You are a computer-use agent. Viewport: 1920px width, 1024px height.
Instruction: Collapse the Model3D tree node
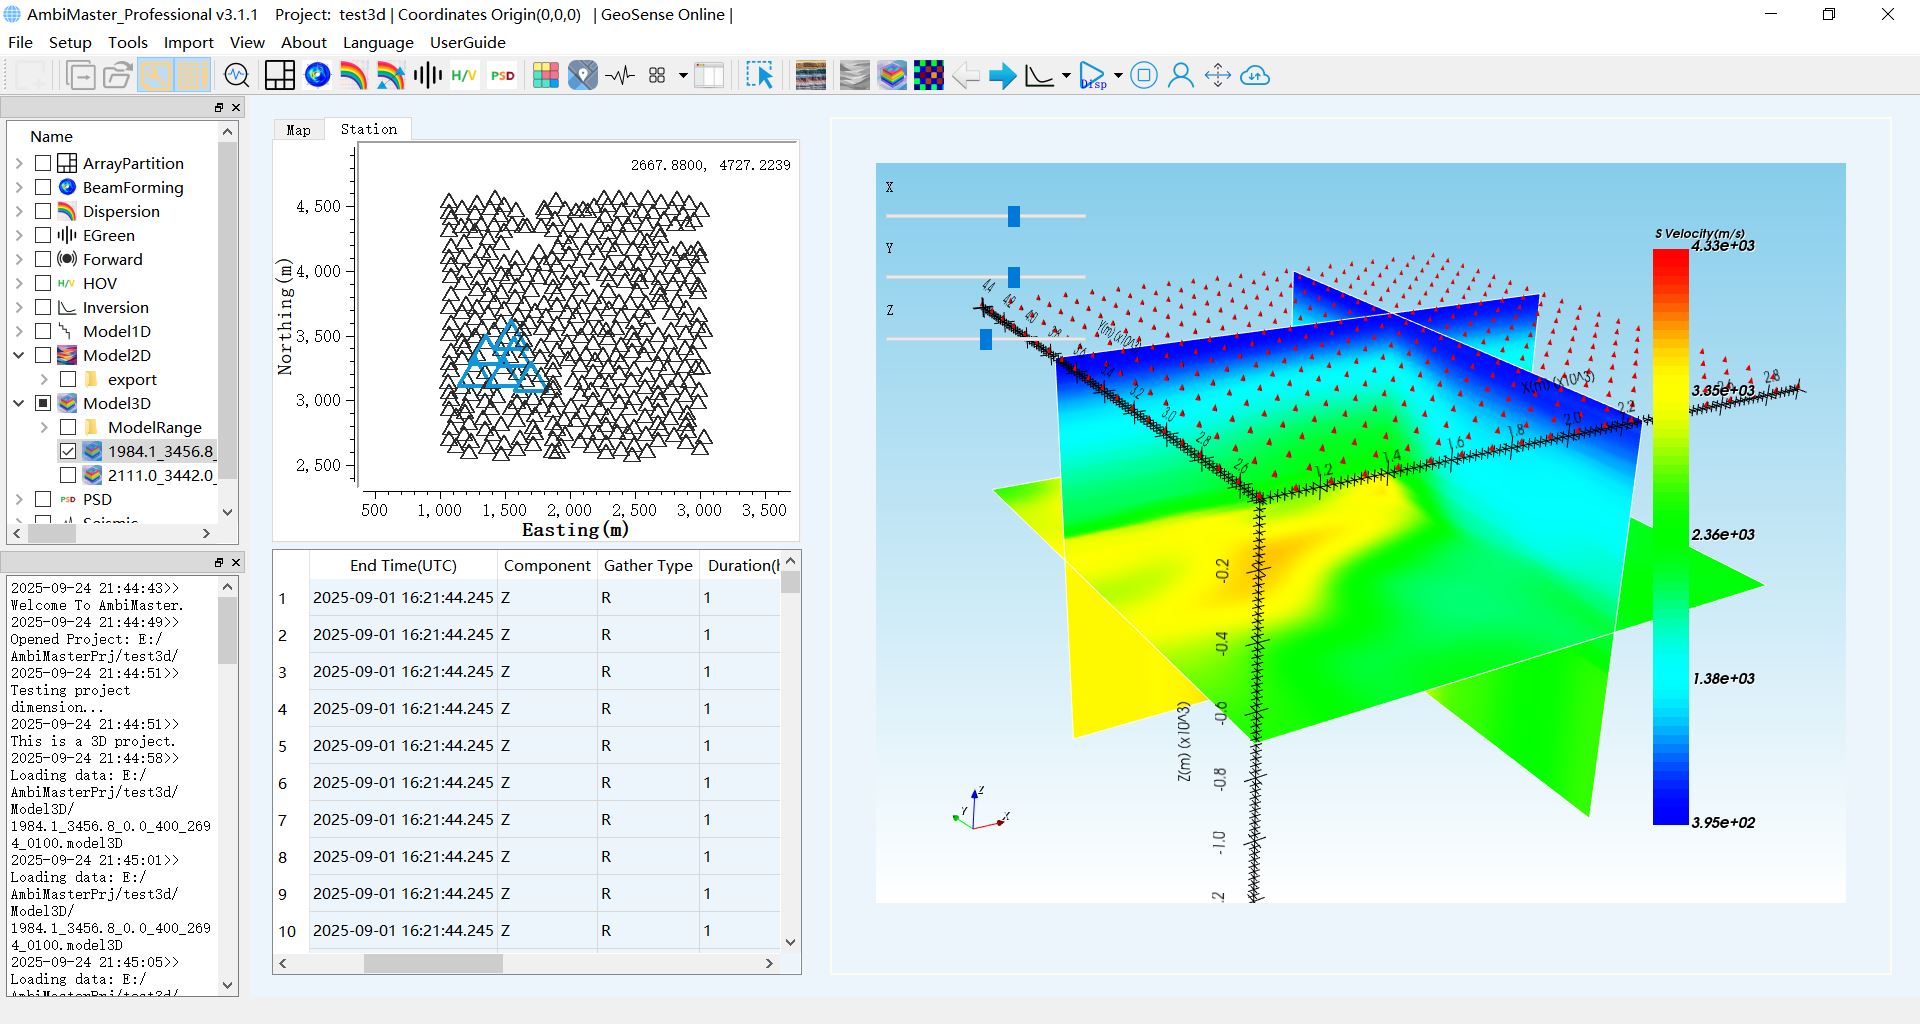coord(19,403)
